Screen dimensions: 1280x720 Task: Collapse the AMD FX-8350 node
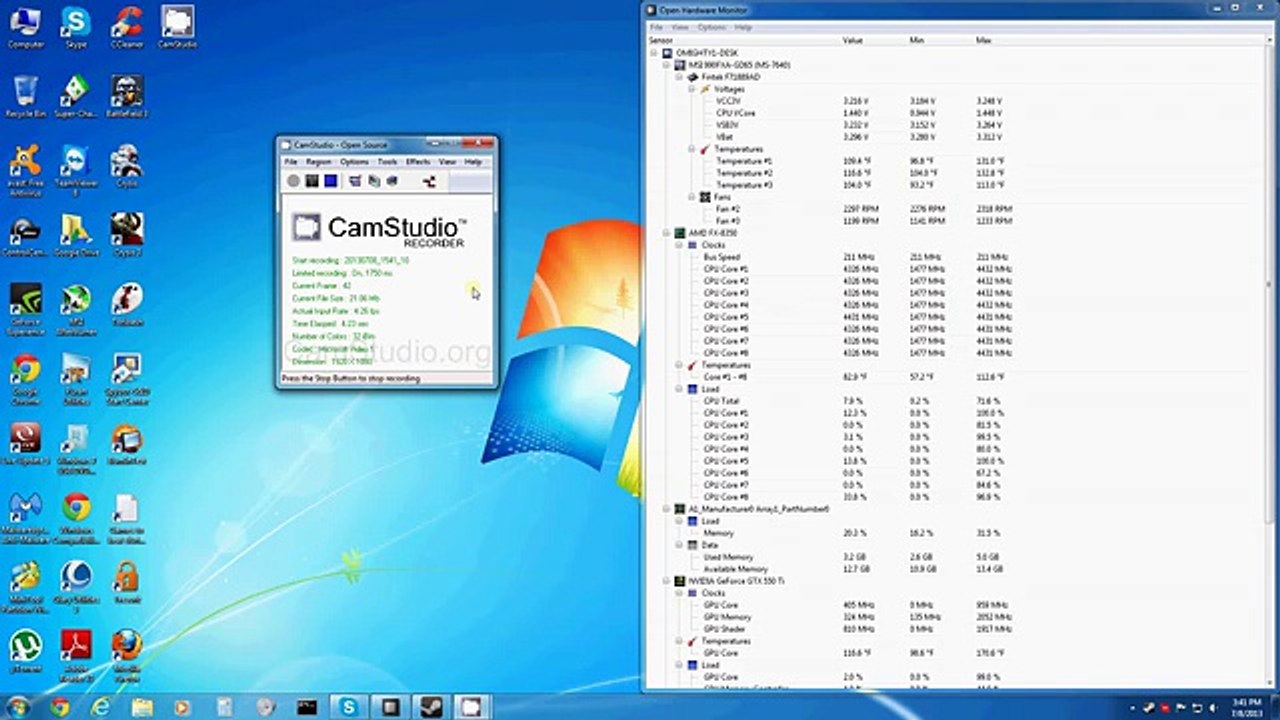coord(667,232)
